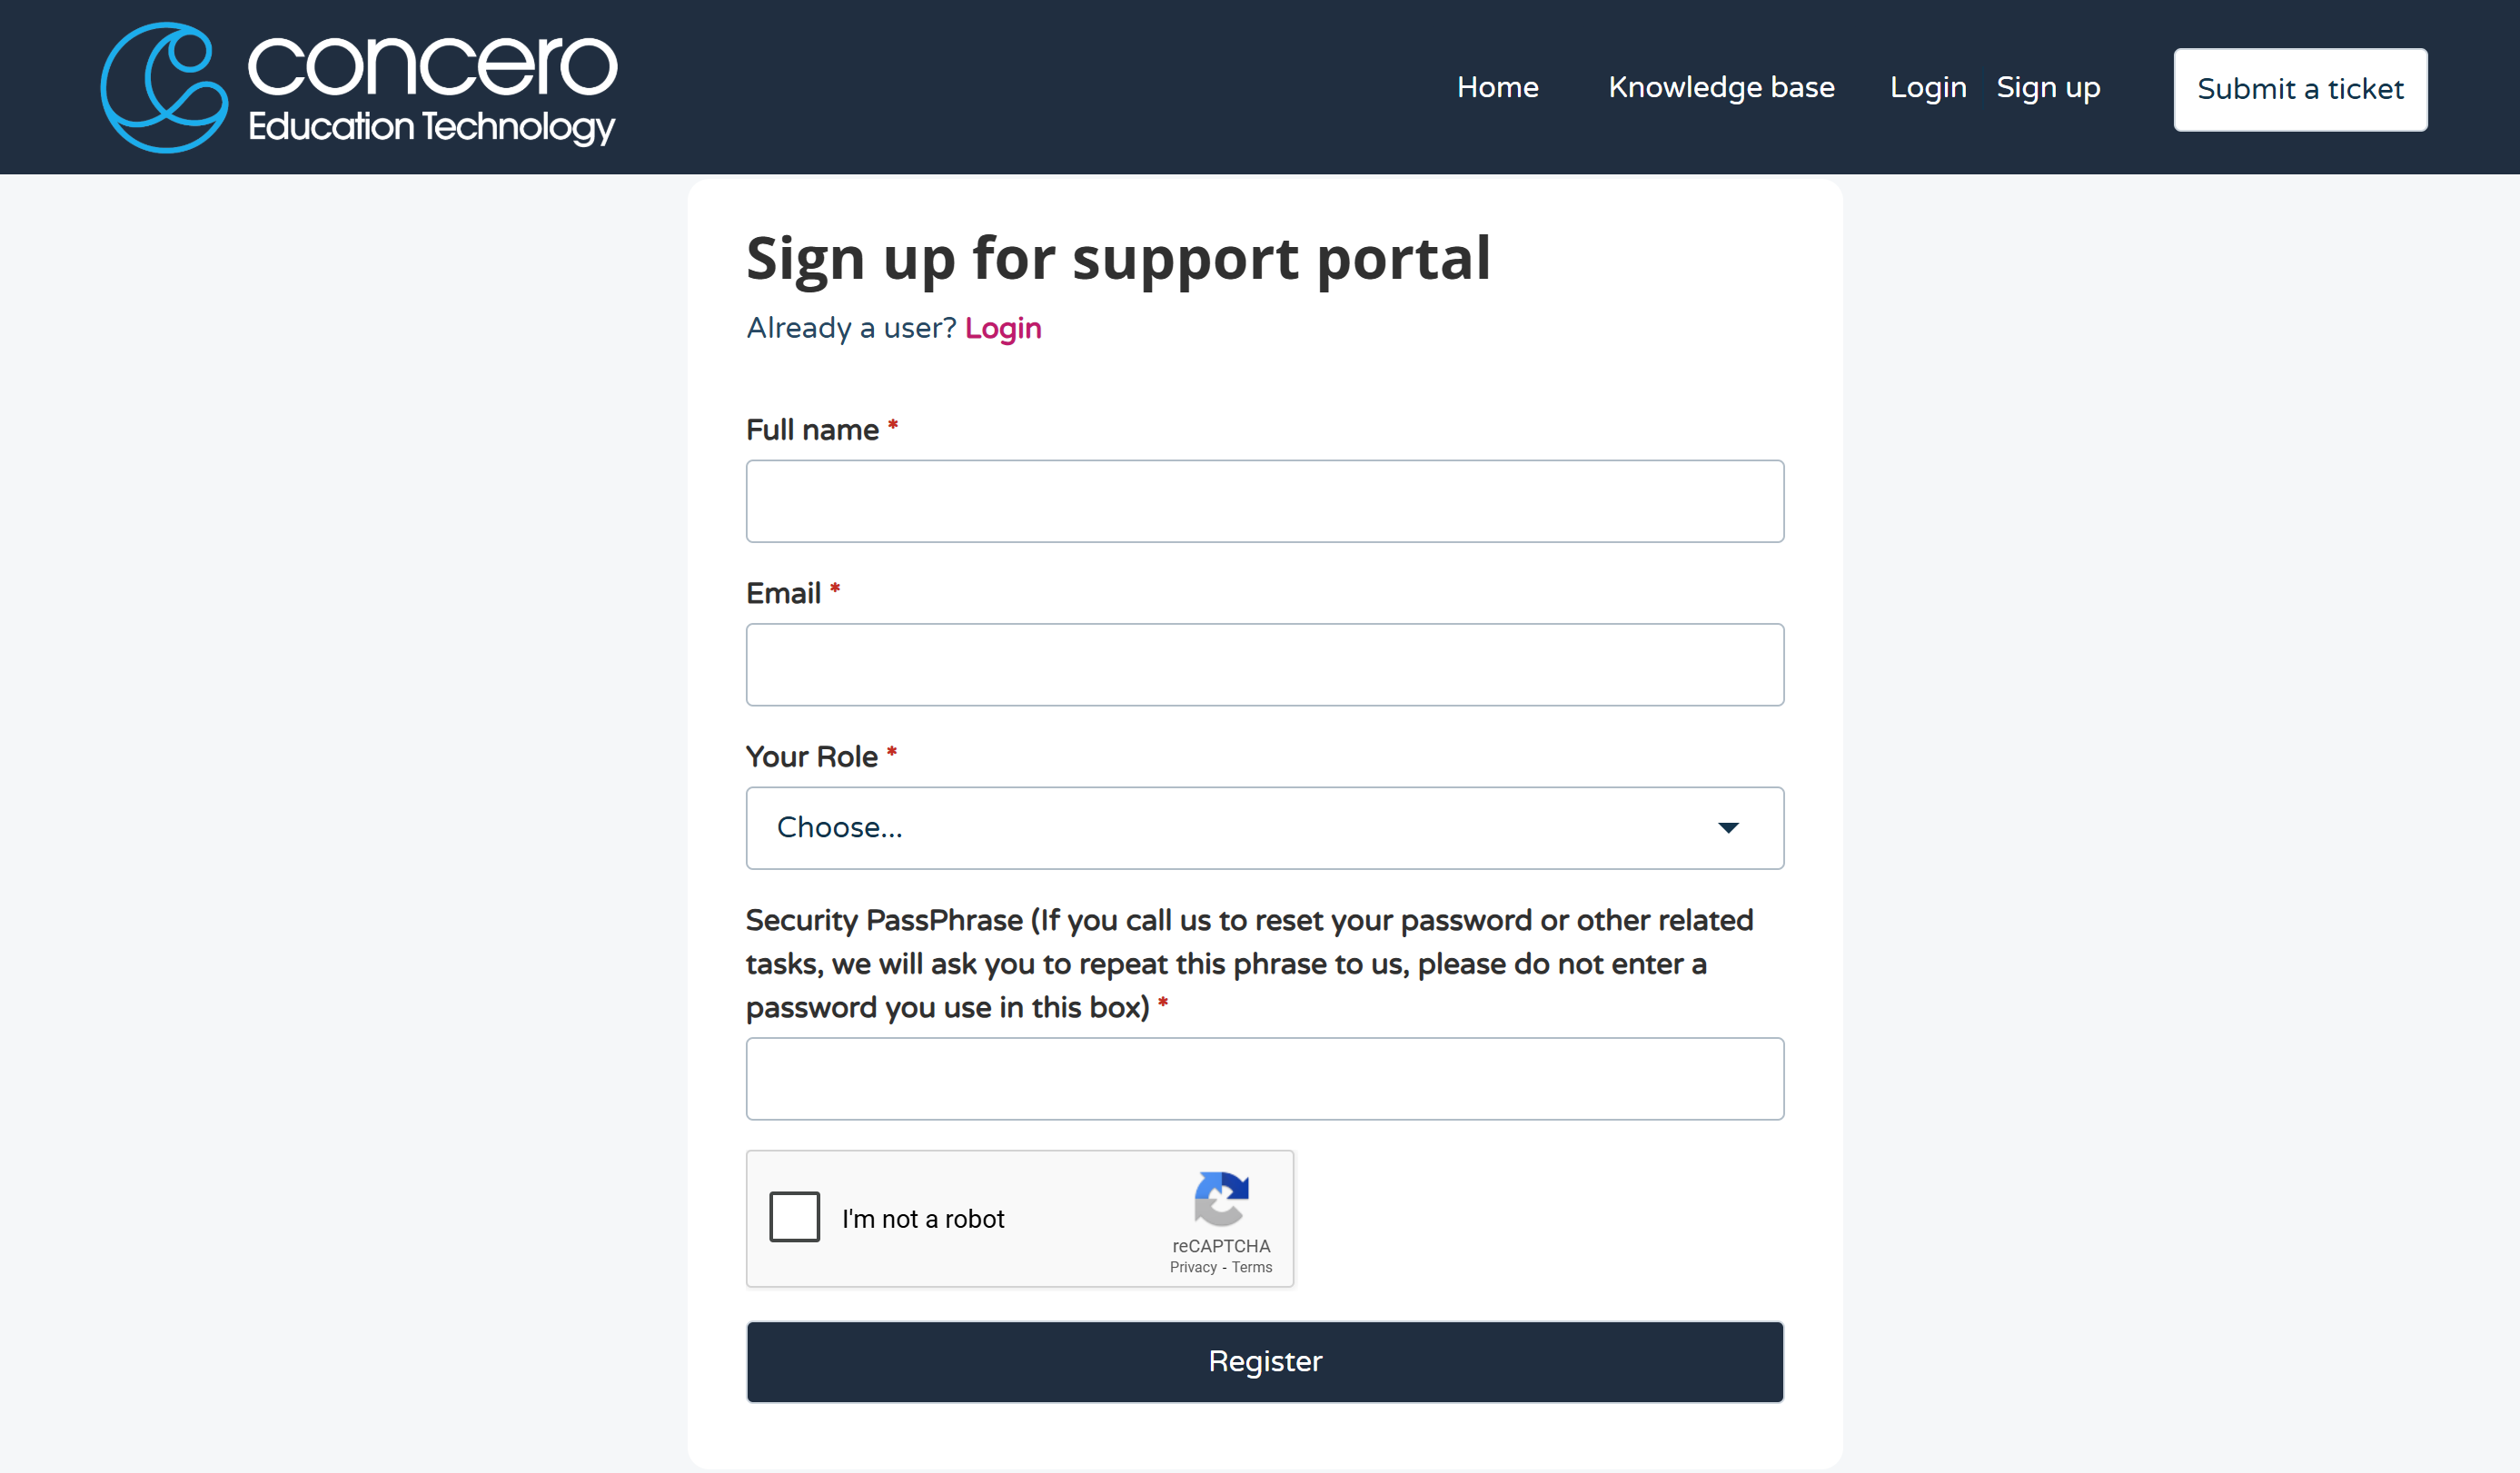Click the Concero Education Technology wordmark
The height and width of the screenshot is (1473, 2520).
coord(432,88)
